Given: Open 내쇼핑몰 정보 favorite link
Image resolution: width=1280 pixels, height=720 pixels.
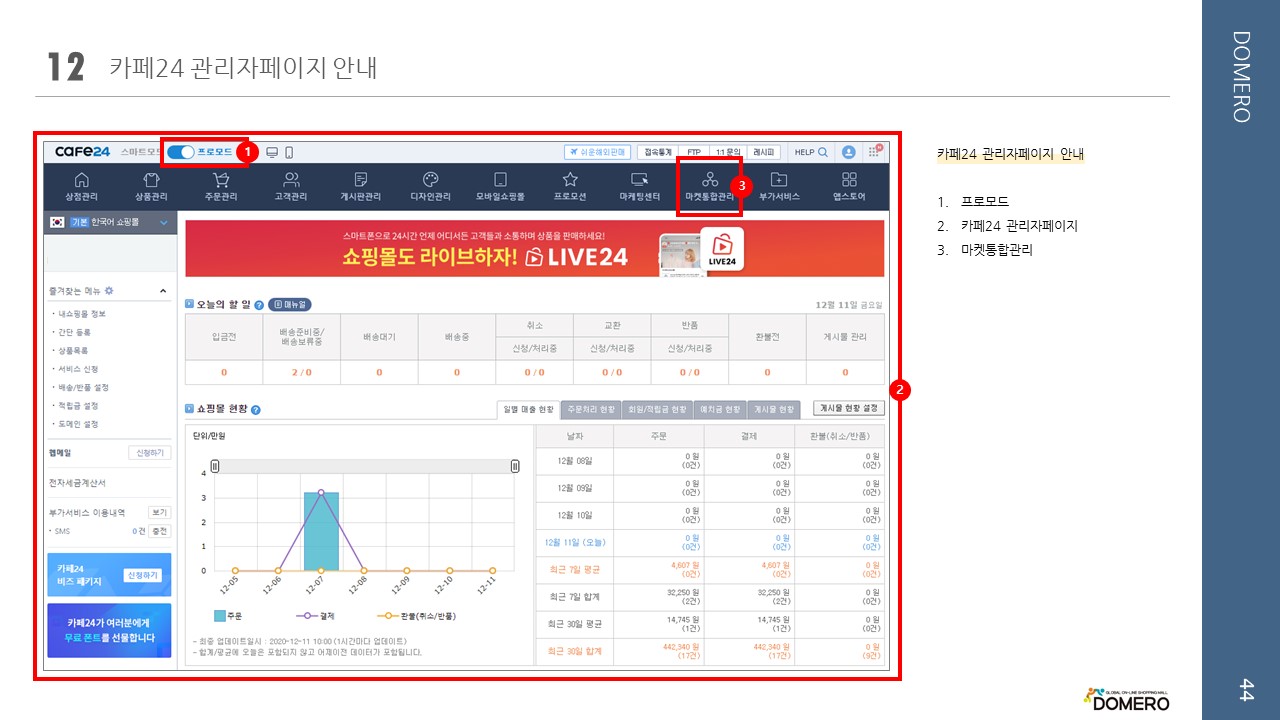Looking at the screenshot, I should [80, 314].
